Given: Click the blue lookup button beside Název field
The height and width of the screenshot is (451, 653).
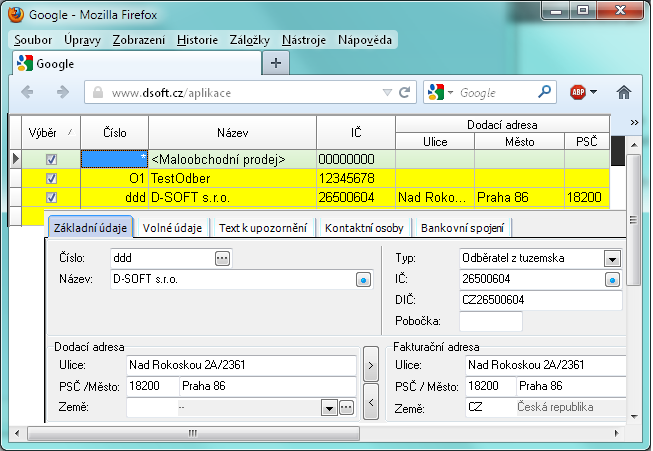Looking at the screenshot, I should tap(362, 279).
